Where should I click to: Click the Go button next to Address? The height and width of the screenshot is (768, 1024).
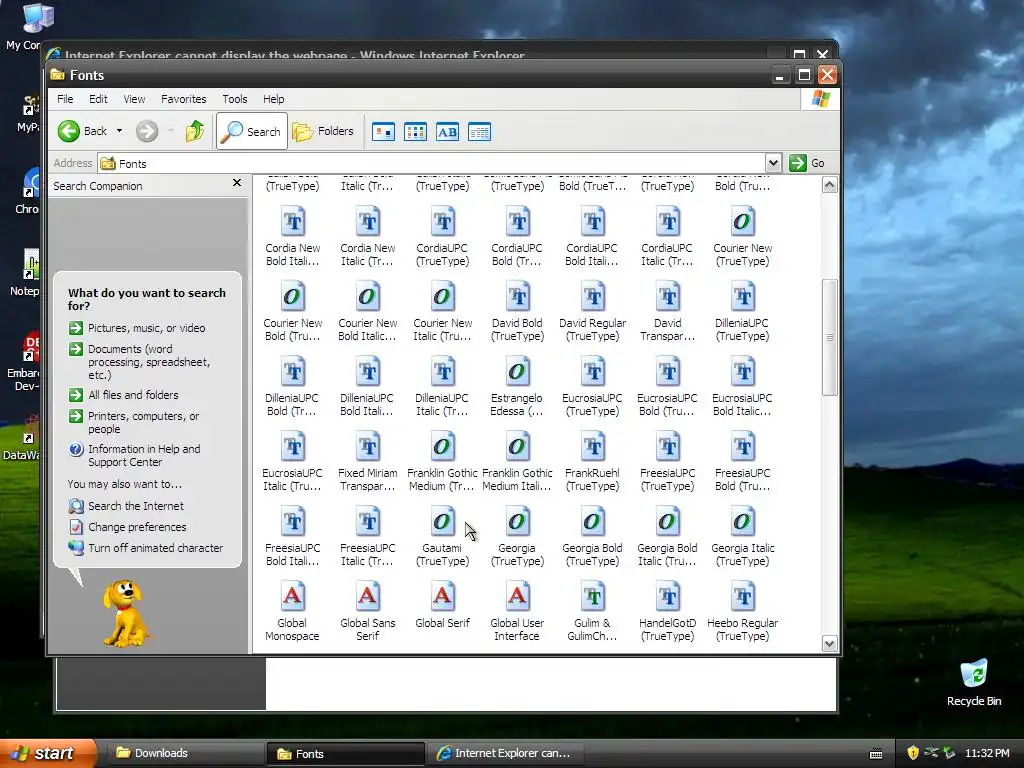(x=807, y=163)
